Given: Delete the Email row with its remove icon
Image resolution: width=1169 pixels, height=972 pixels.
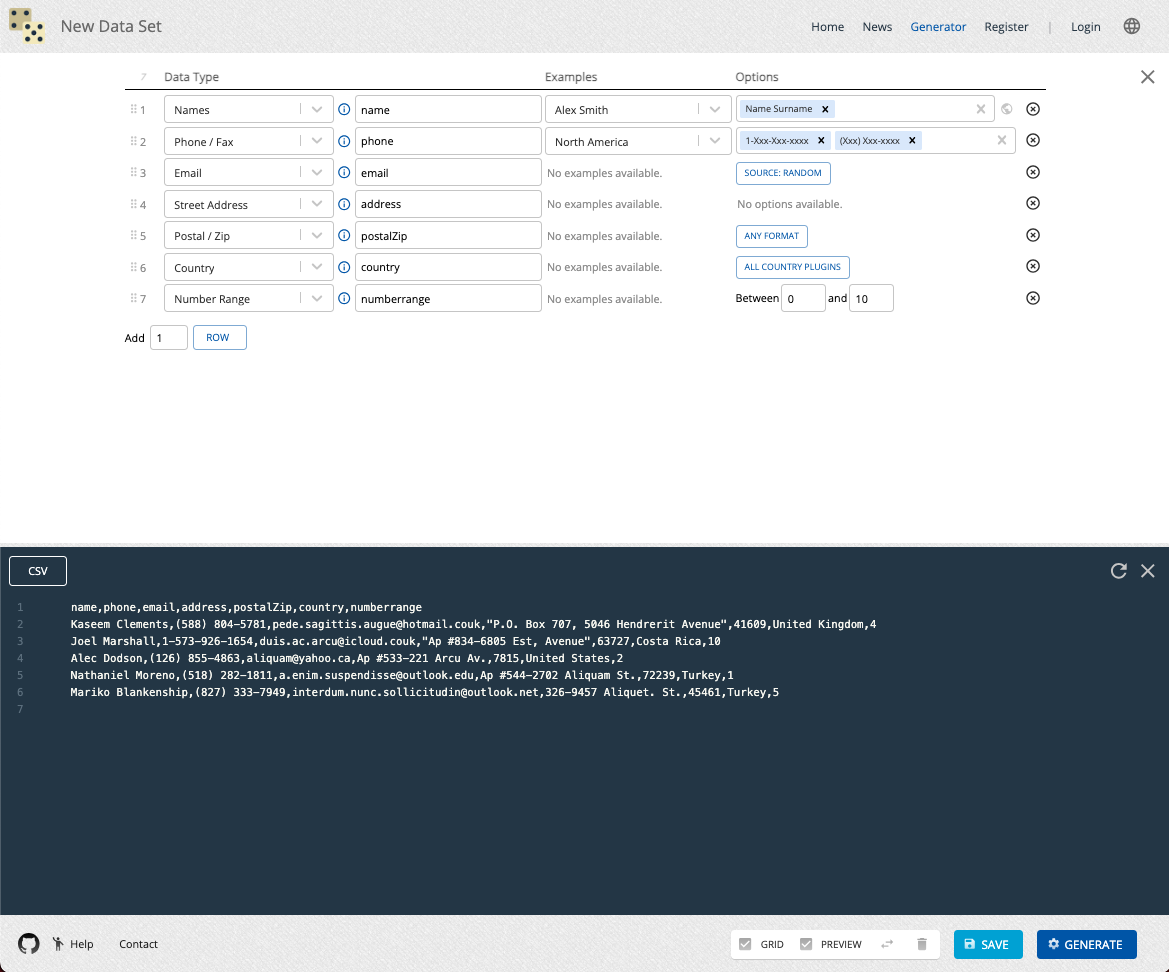Looking at the screenshot, I should 1033,172.
